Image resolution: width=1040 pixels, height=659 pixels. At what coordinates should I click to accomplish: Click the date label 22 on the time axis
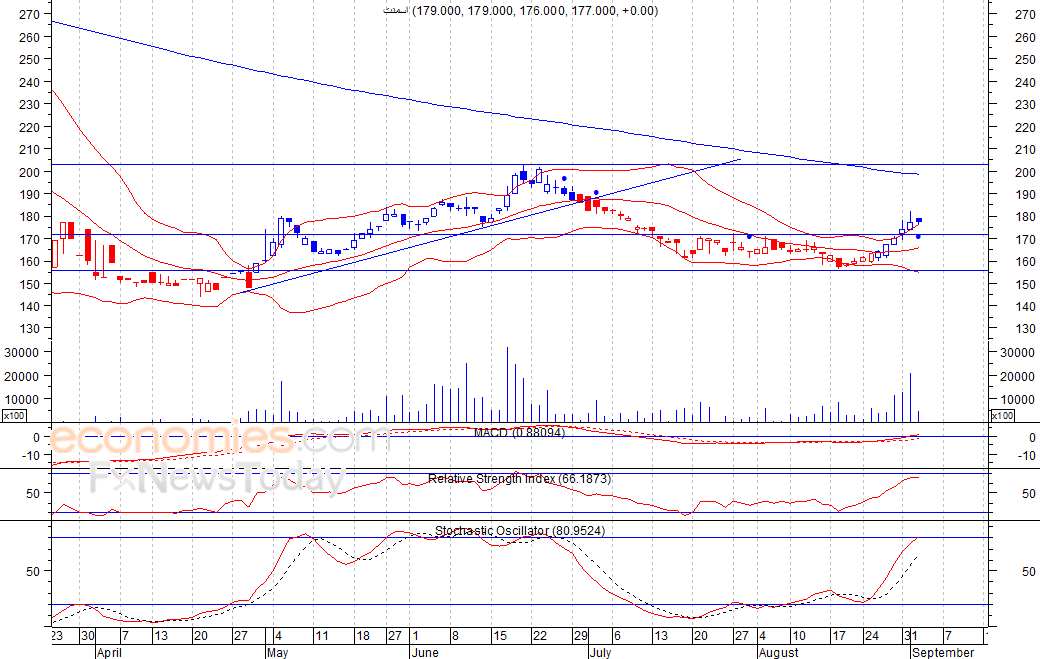click(540, 636)
